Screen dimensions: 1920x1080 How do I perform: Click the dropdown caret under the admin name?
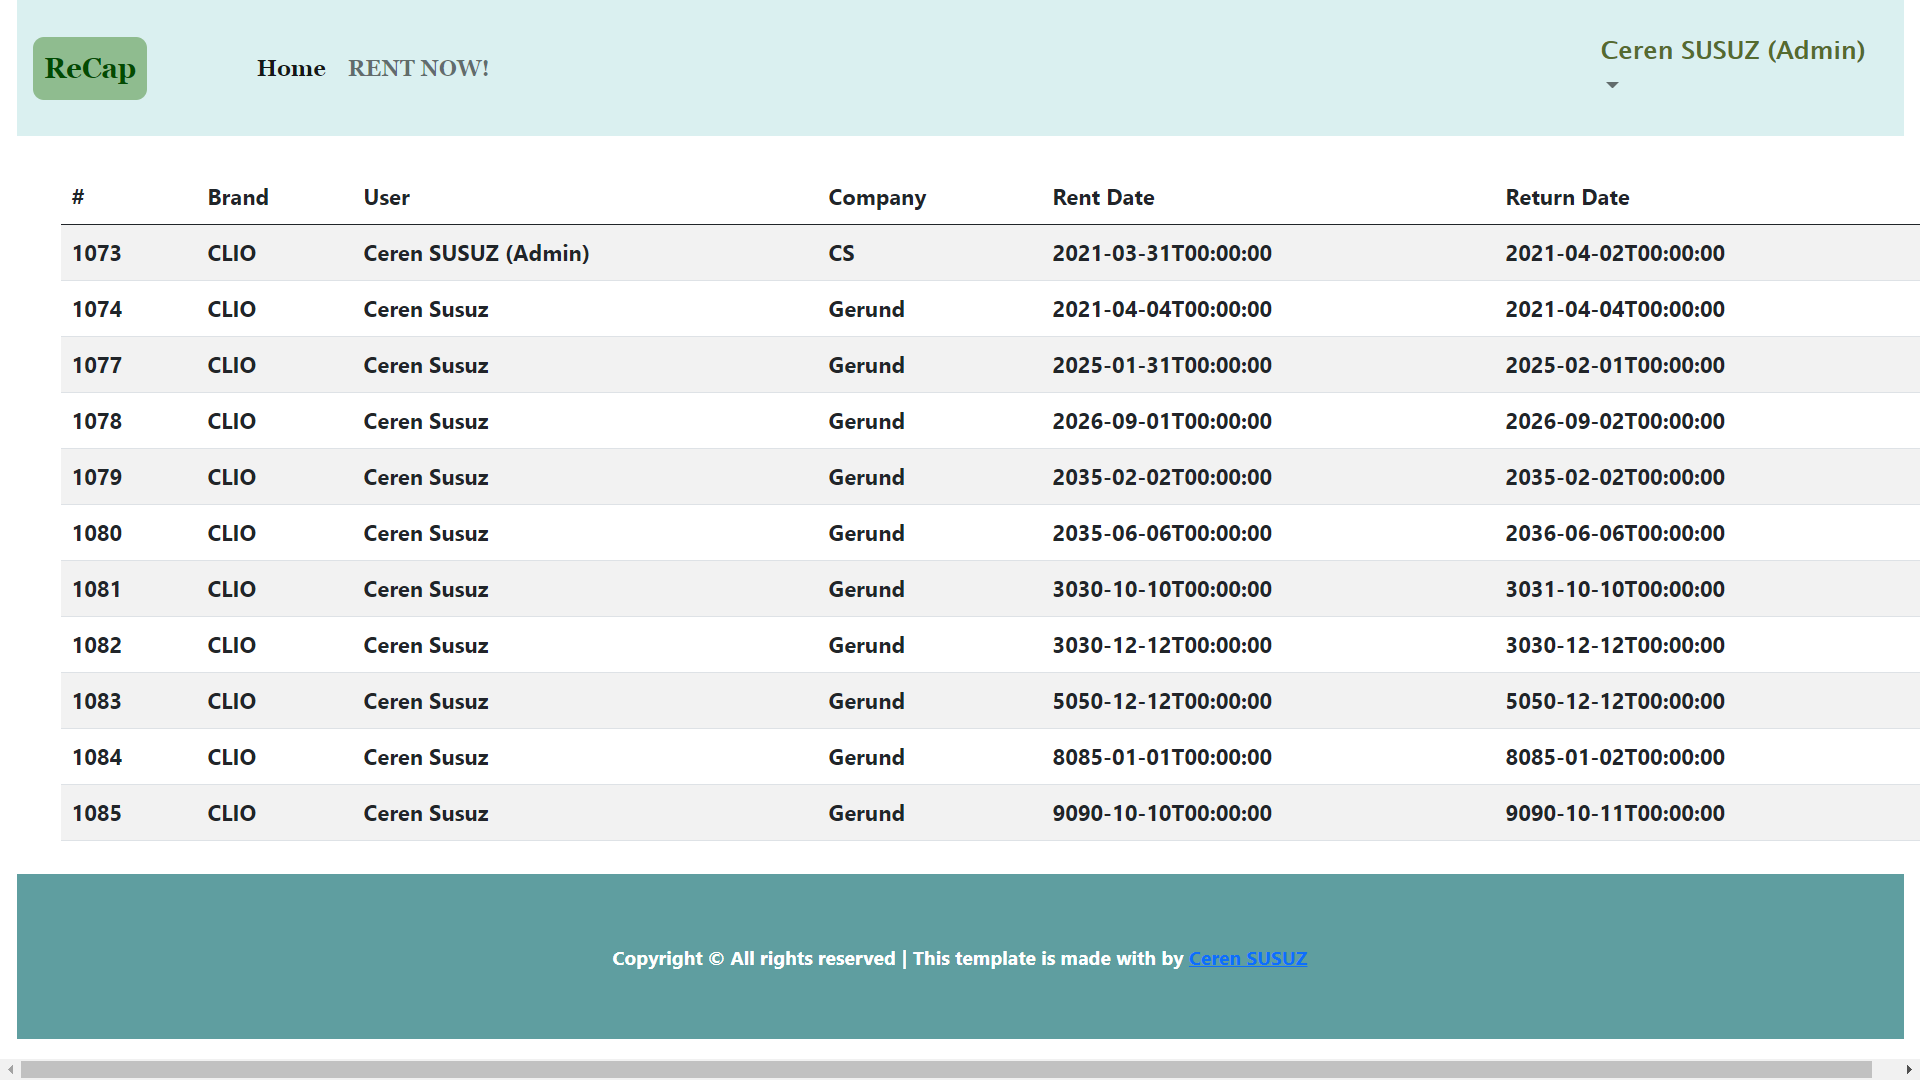[x=1612, y=85]
